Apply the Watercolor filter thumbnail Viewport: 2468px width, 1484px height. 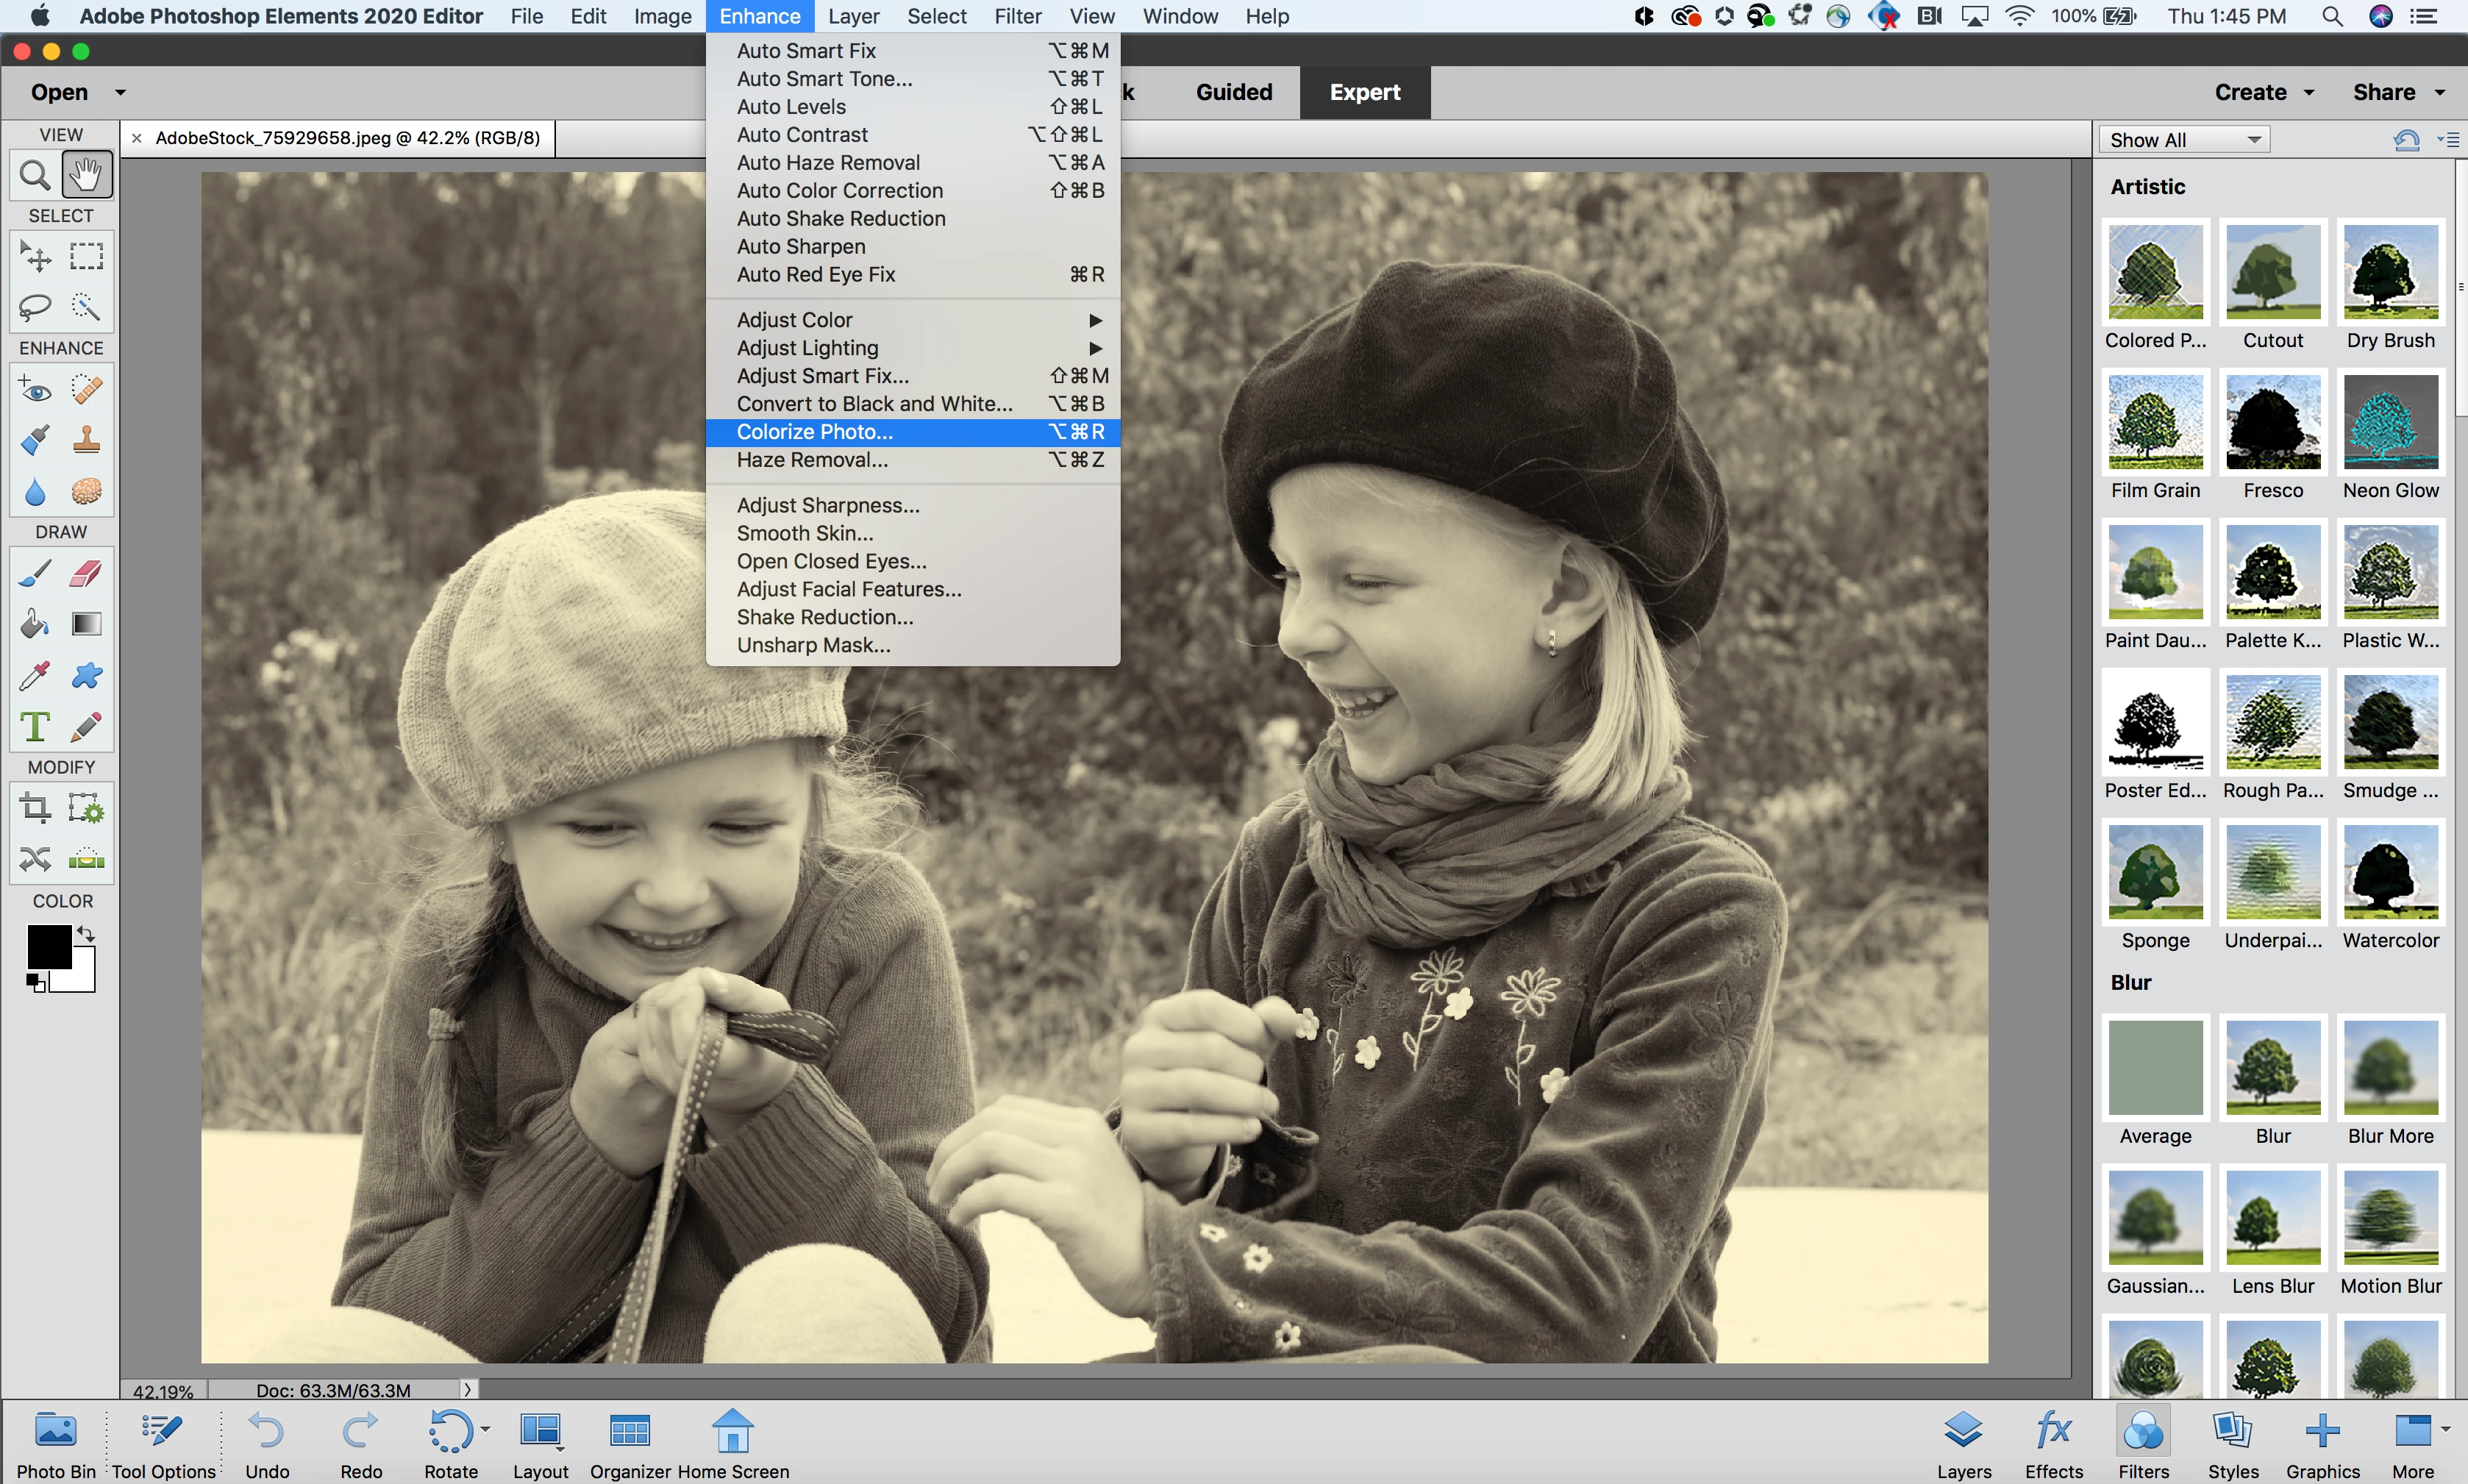coord(2390,873)
